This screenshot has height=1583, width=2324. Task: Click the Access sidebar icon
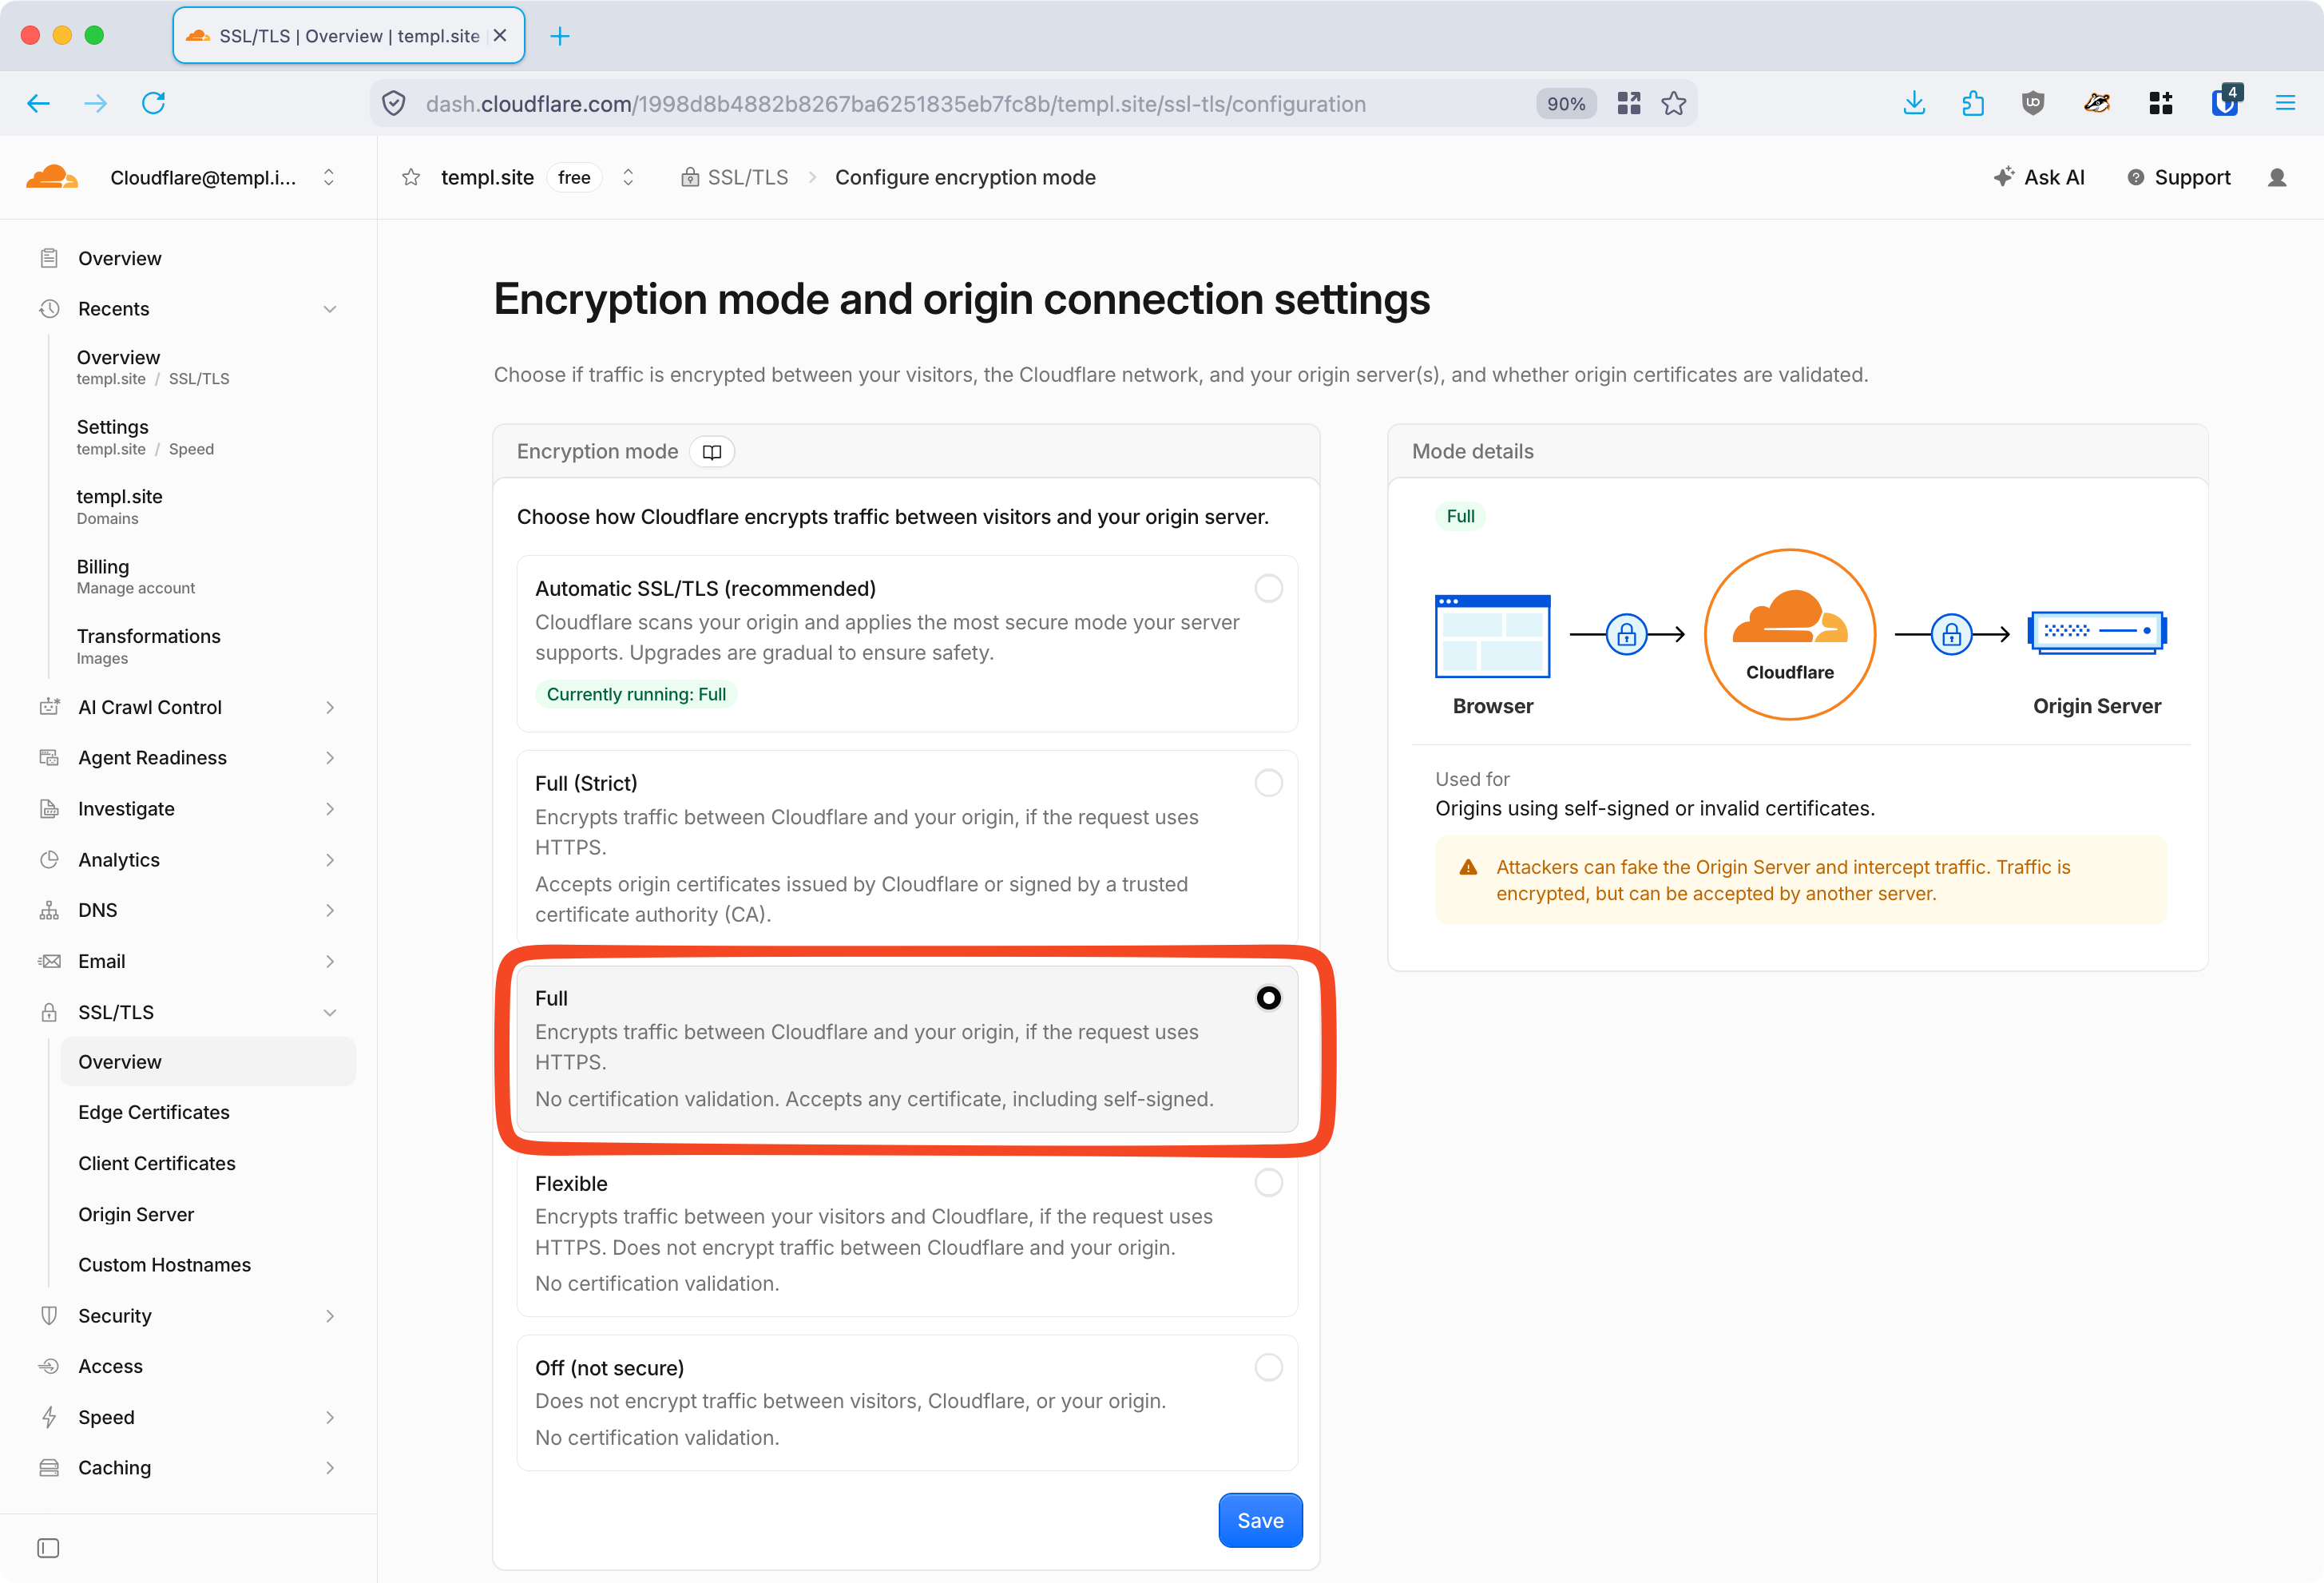[49, 1366]
